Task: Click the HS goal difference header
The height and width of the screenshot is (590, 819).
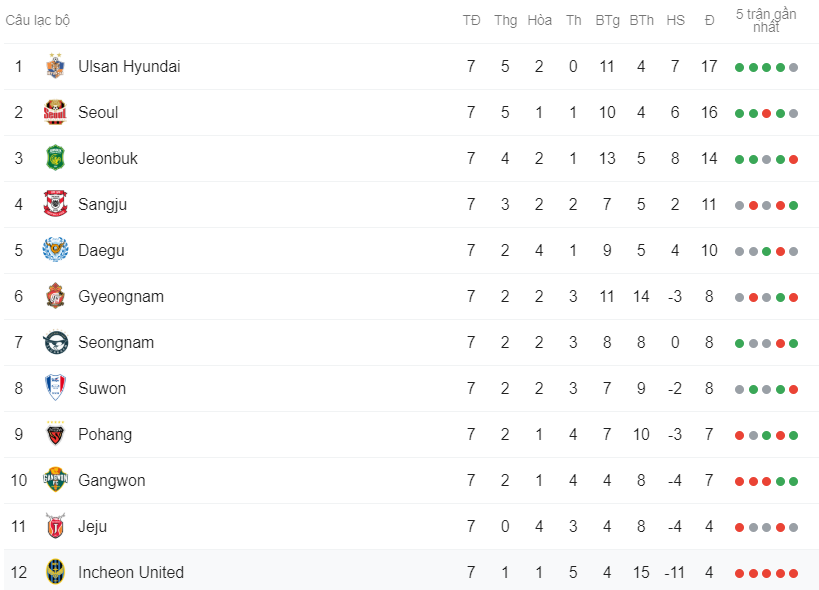Action: pyautogui.click(x=675, y=20)
